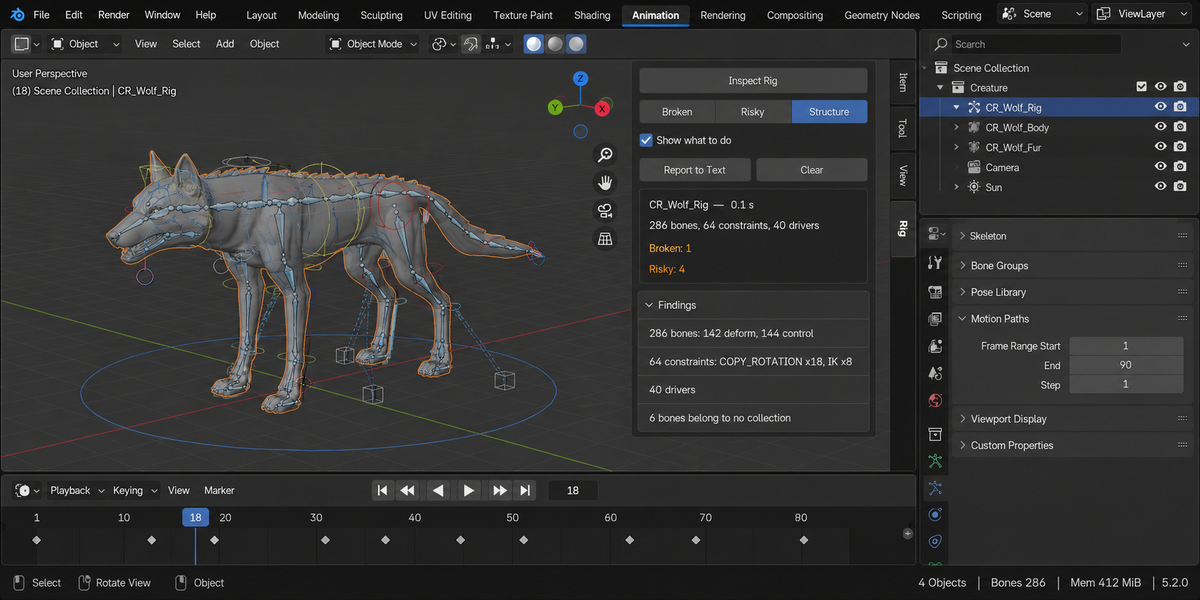Toggle camera view icon in viewport
Screen dimensions: 1200x600
click(x=605, y=210)
